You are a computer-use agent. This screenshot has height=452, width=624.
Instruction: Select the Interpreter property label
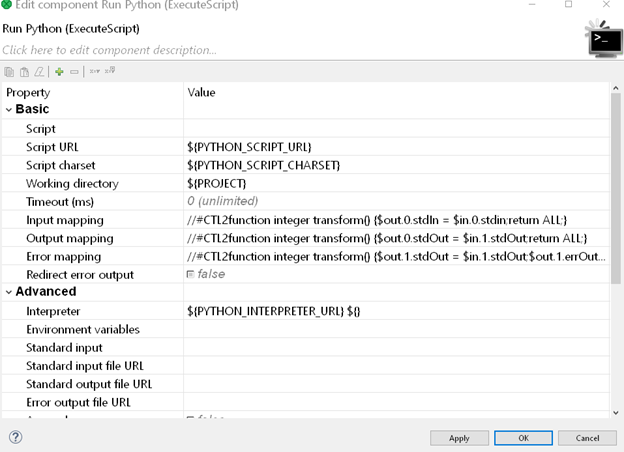coord(53,311)
